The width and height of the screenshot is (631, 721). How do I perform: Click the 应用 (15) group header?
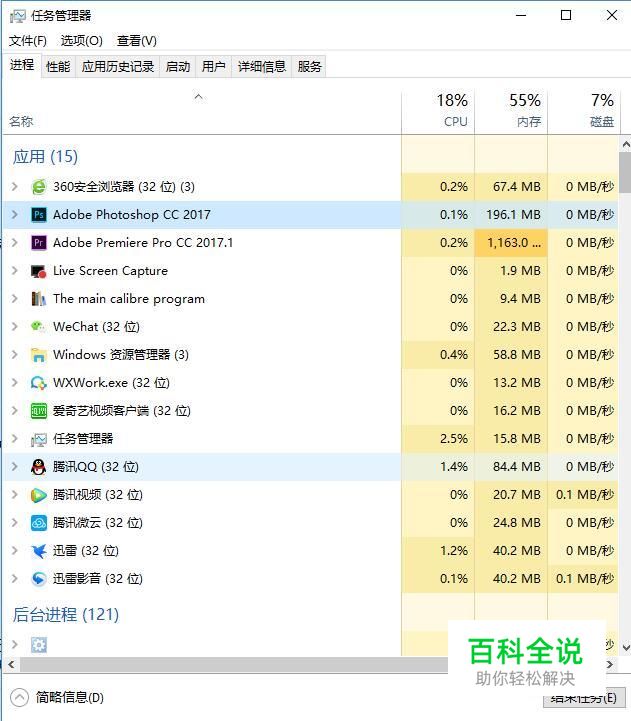tap(46, 157)
